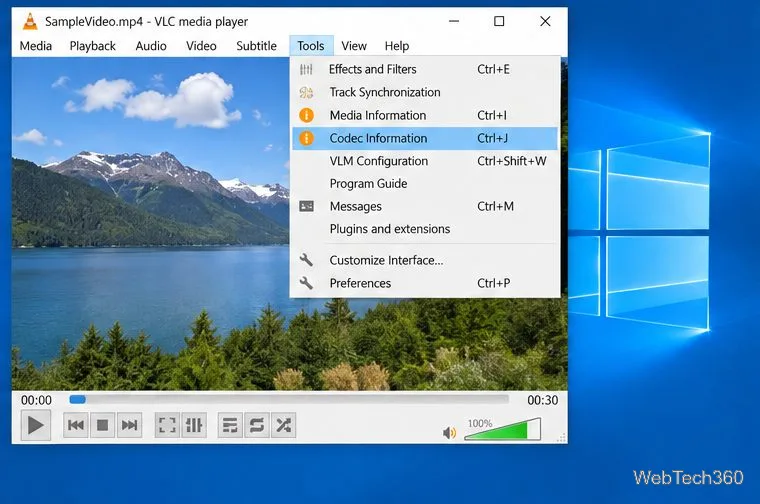
Task: Click the Preferences wrench icon
Action: [x=306, y=283]
